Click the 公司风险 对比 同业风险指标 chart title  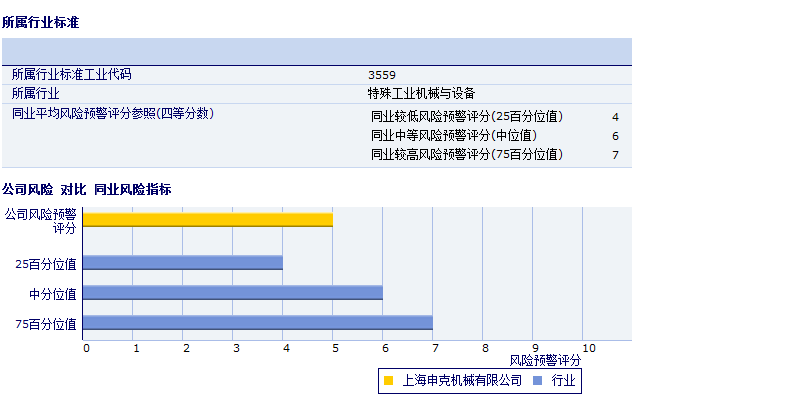click(x=86, y=189)
